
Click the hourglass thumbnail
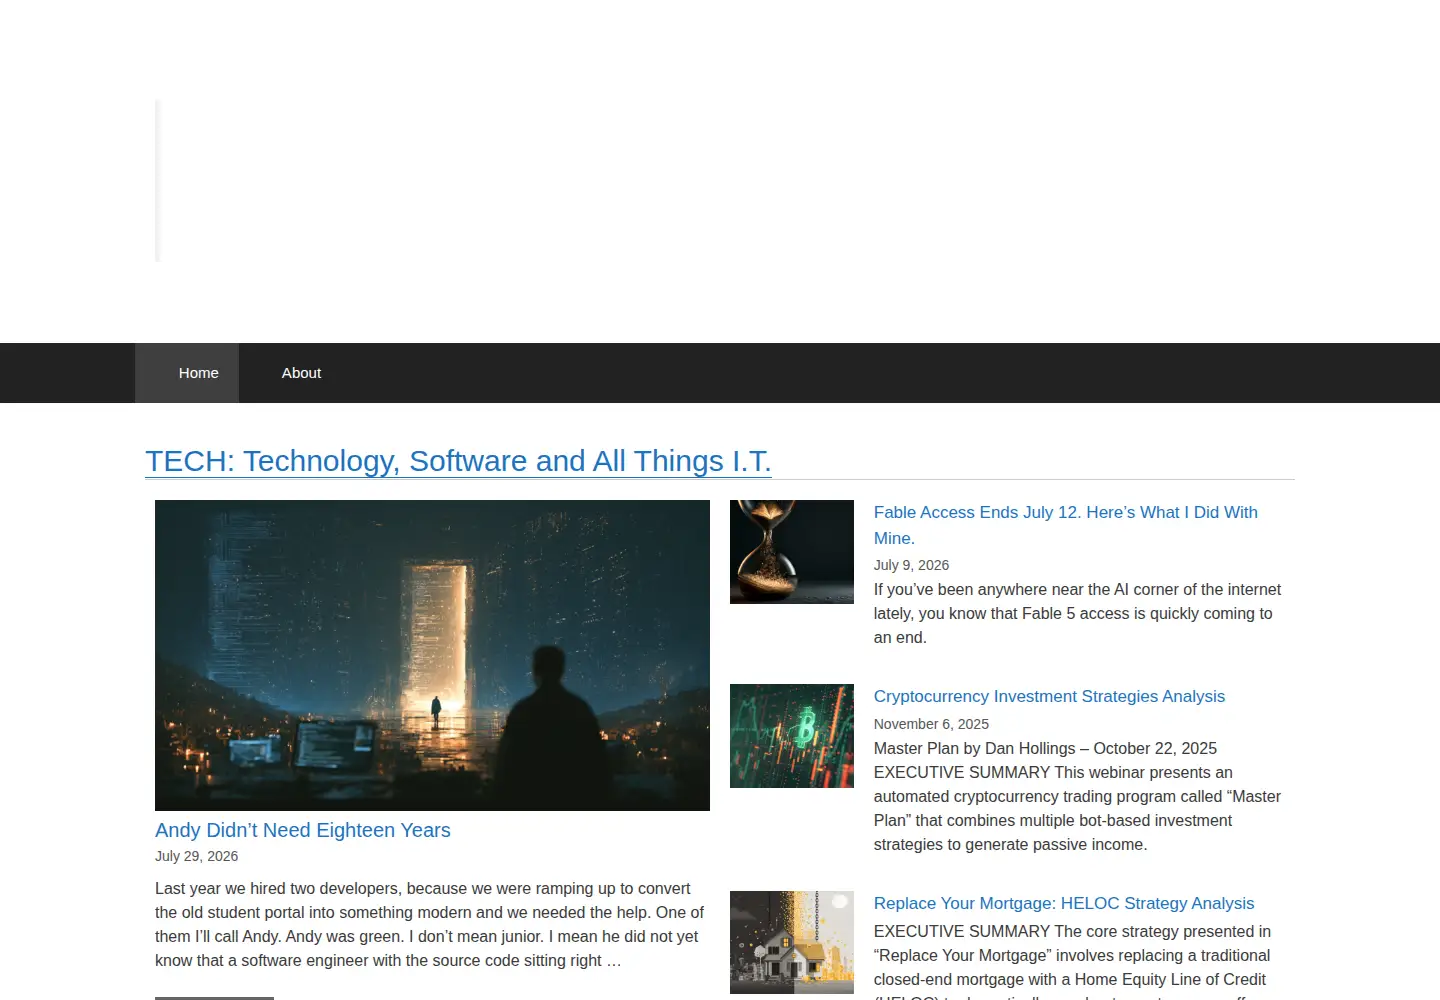pos(792,552)
